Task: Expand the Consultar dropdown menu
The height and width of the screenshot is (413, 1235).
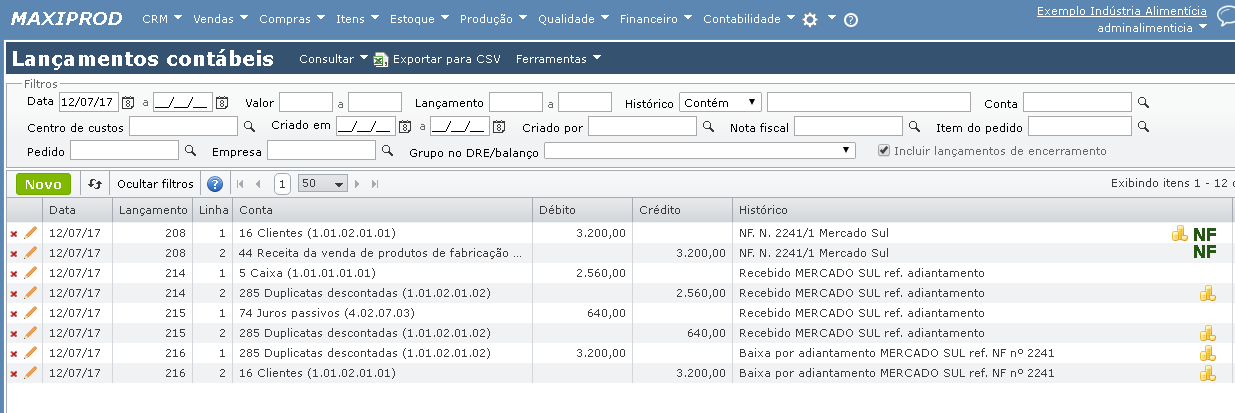Action: point(333,59)
